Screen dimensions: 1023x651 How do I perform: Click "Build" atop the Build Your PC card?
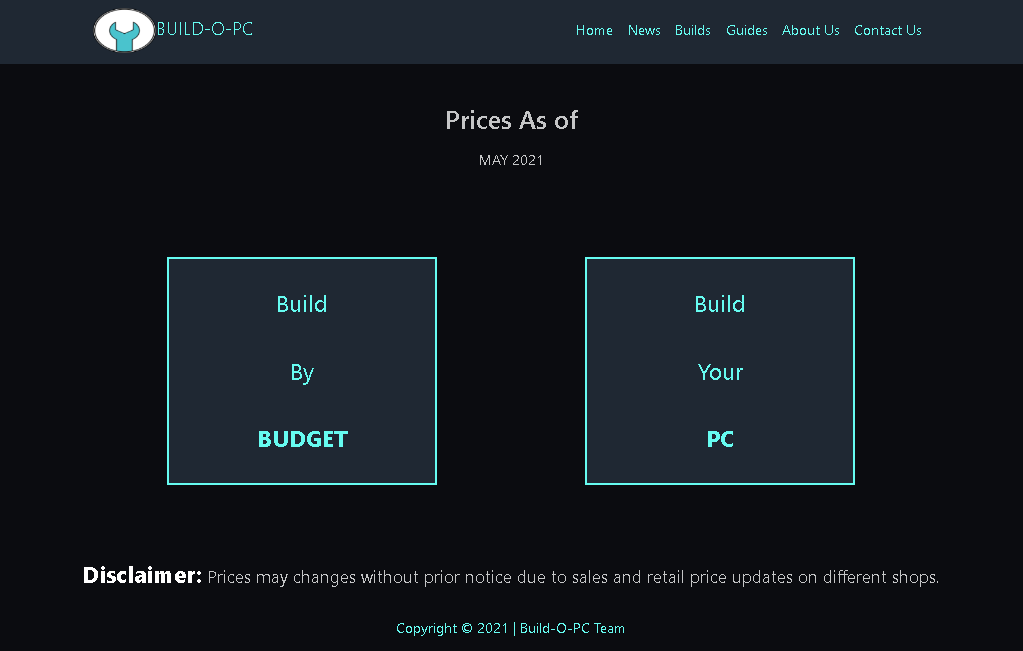[720, 304]
